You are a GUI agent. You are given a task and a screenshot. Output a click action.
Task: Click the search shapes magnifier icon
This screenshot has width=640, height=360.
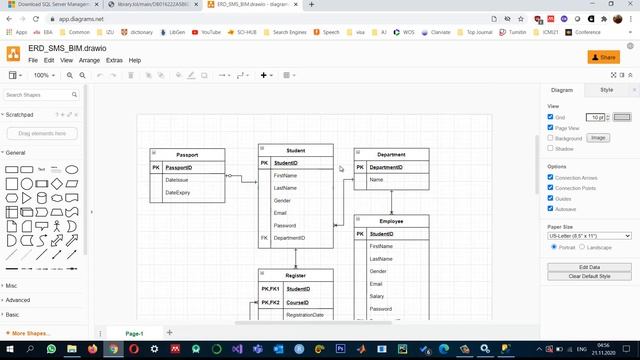pos(74,95)
